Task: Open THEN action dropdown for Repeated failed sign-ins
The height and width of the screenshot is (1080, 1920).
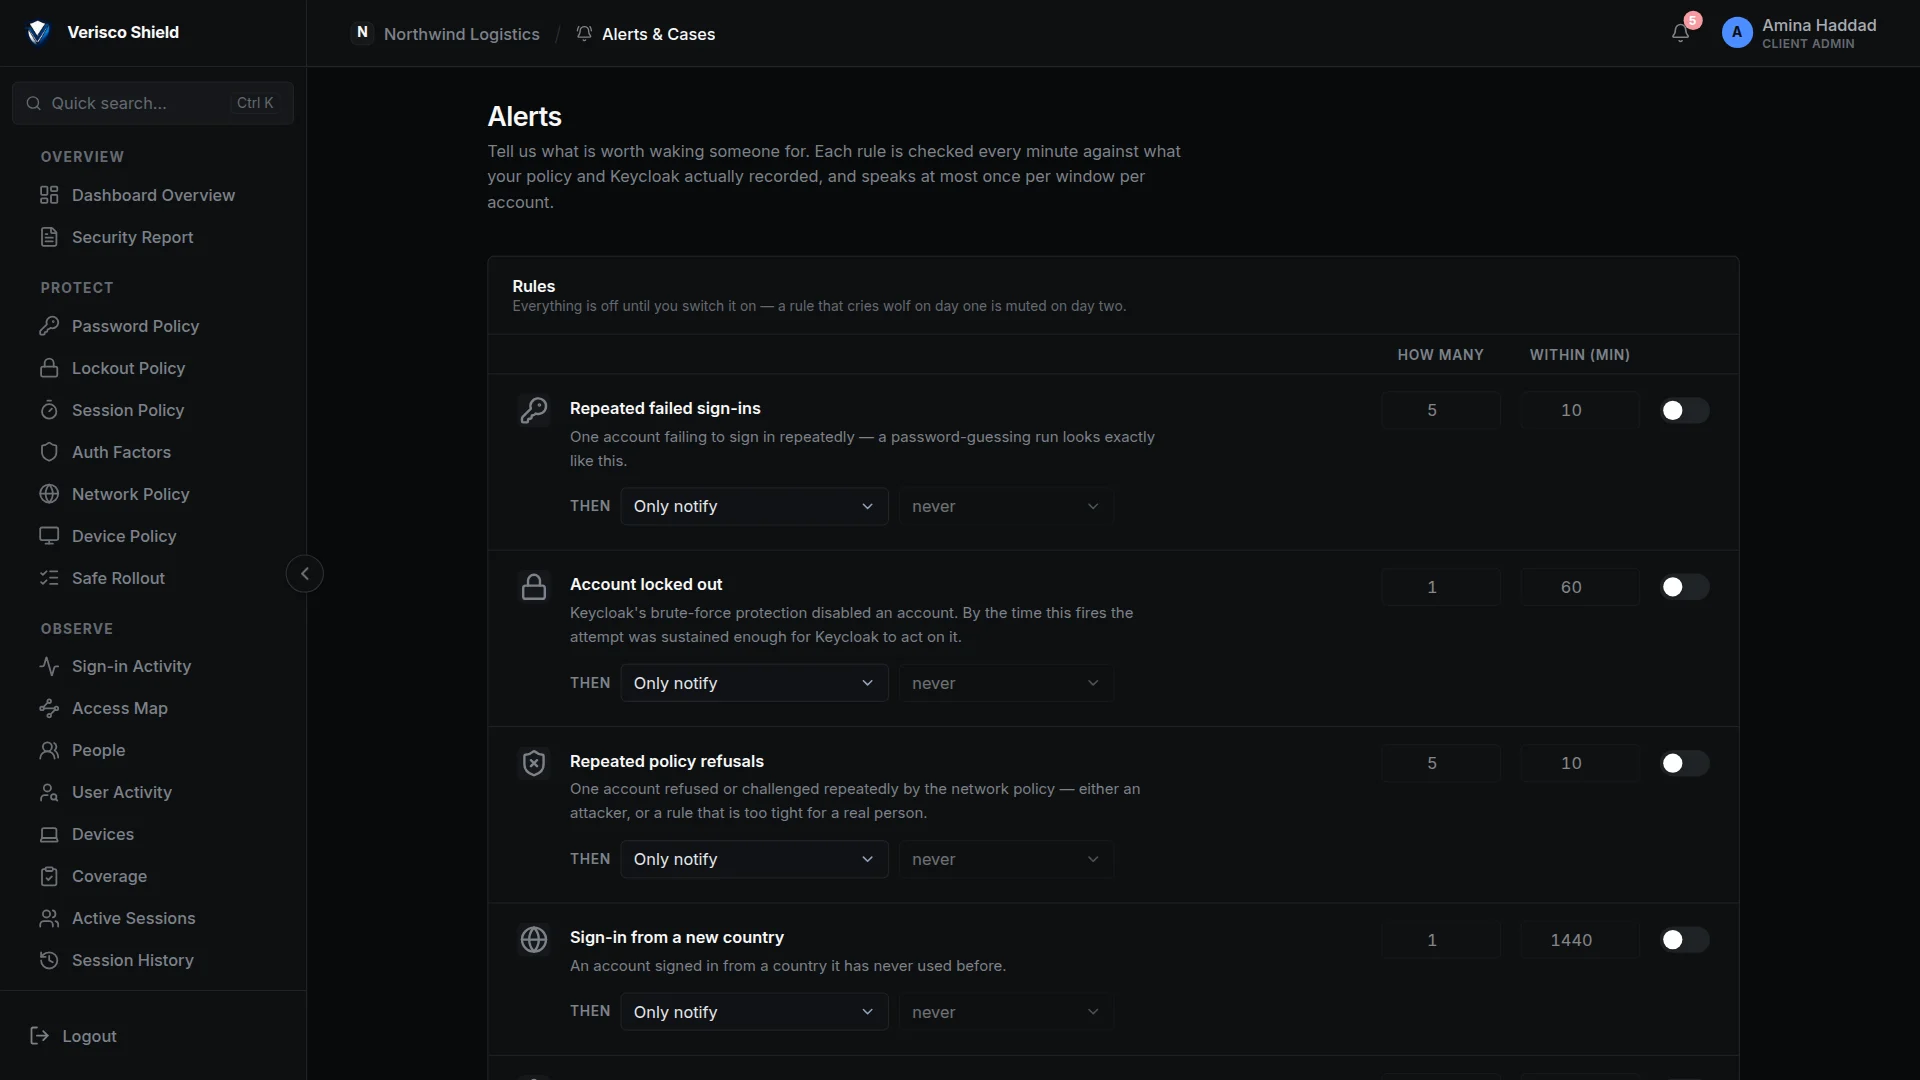Action: 754,507
